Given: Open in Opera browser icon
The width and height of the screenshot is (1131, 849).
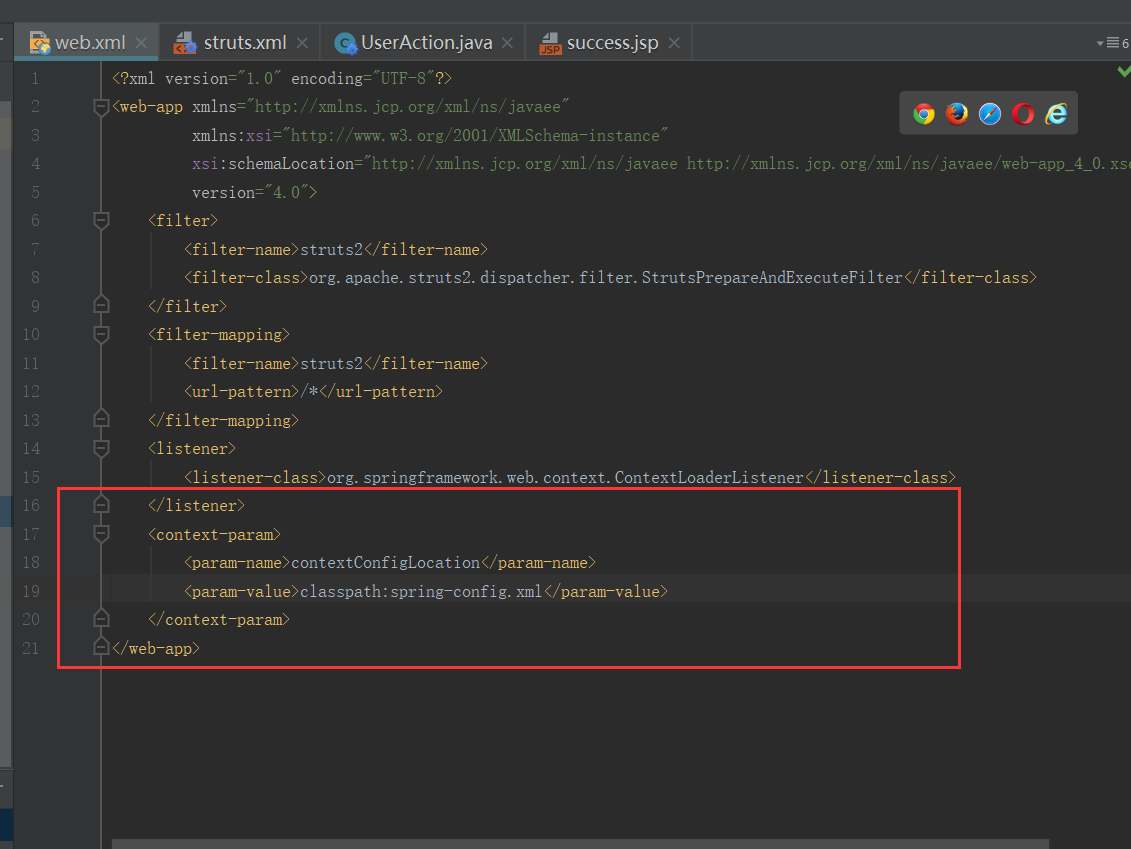Looking at the screenshot, I should coord(1023,114).
